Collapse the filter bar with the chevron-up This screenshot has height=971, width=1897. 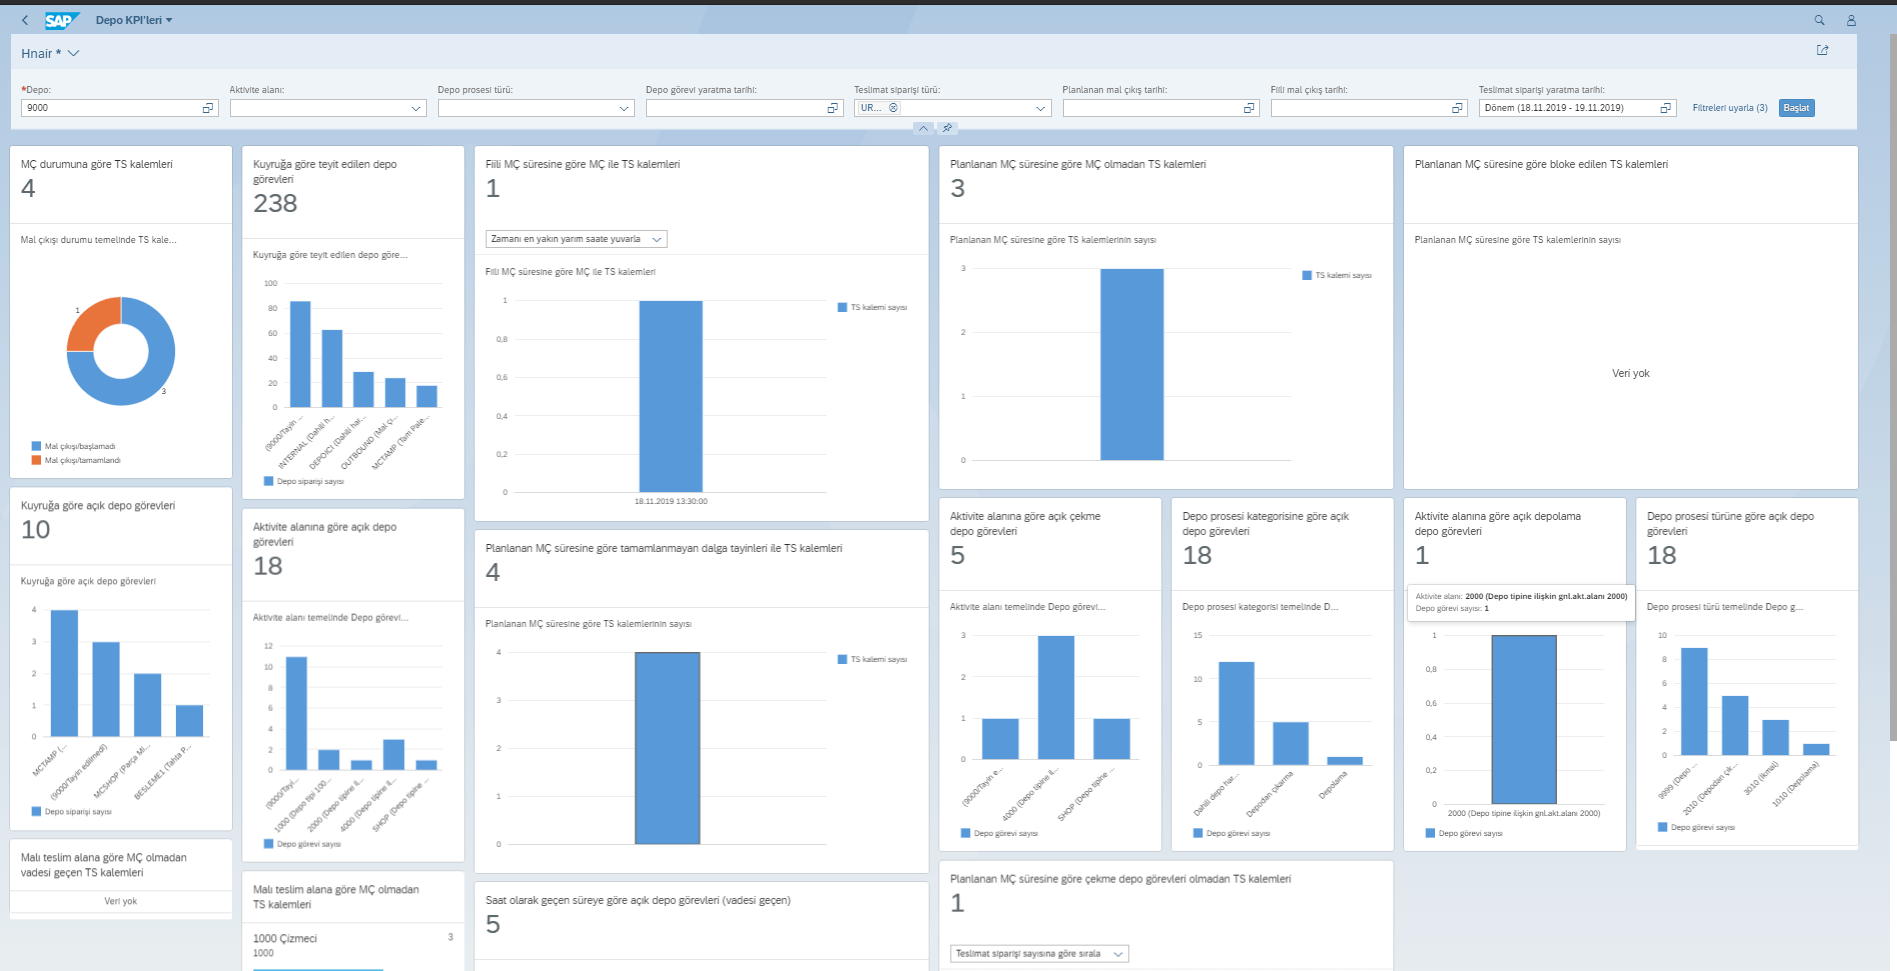click(923, 128)
